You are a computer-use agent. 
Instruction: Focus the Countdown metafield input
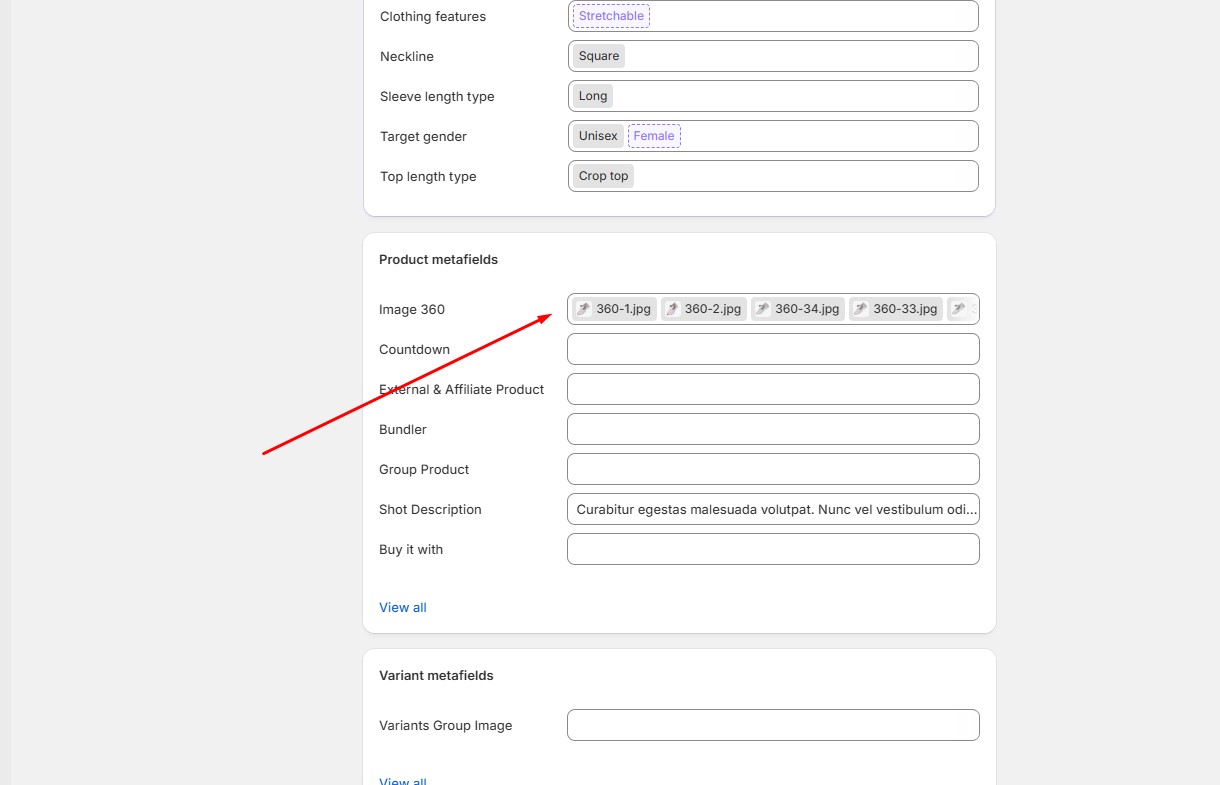pyautogui.click(x=772, y=349)
